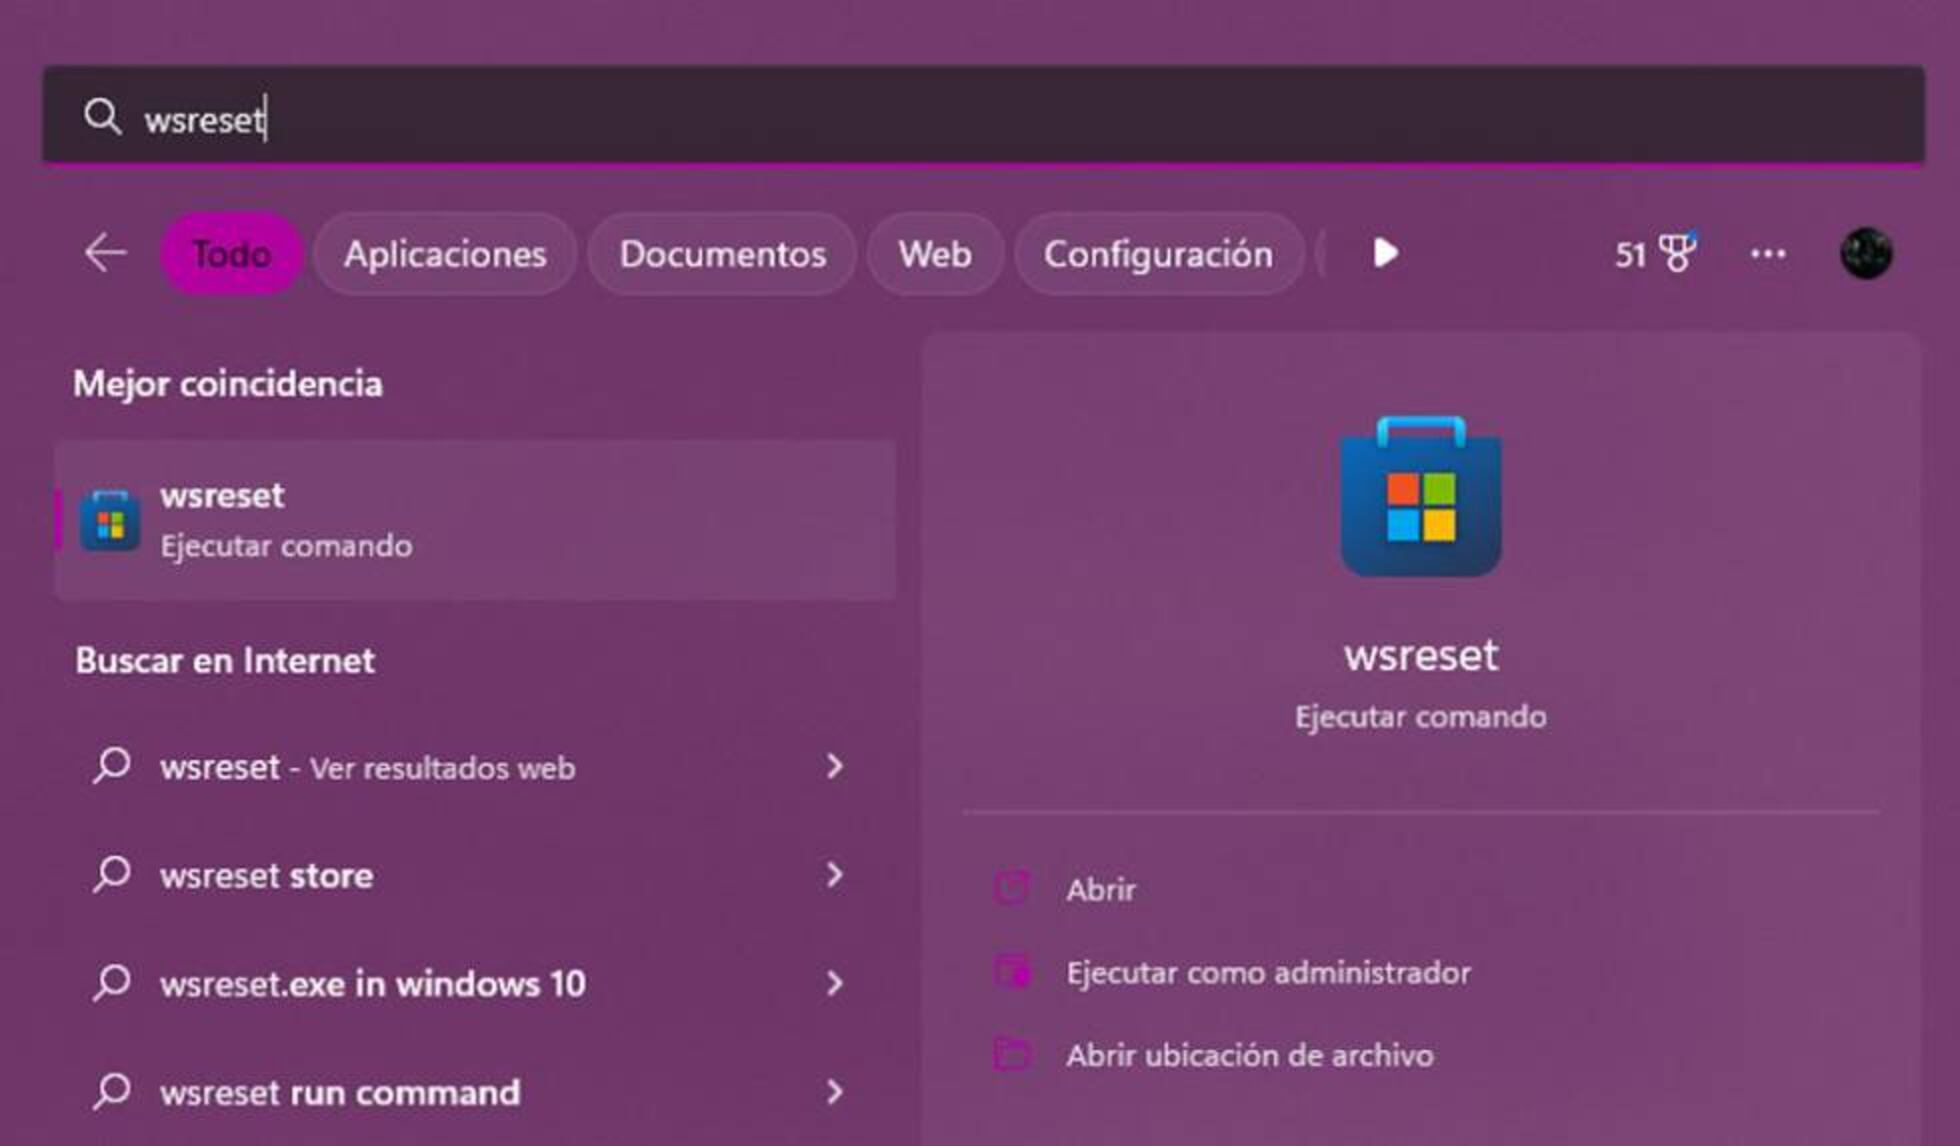The image size is (1960, 1146).
Task: Click Ejecutar como administrador
Action: [x=1268, y=971]
